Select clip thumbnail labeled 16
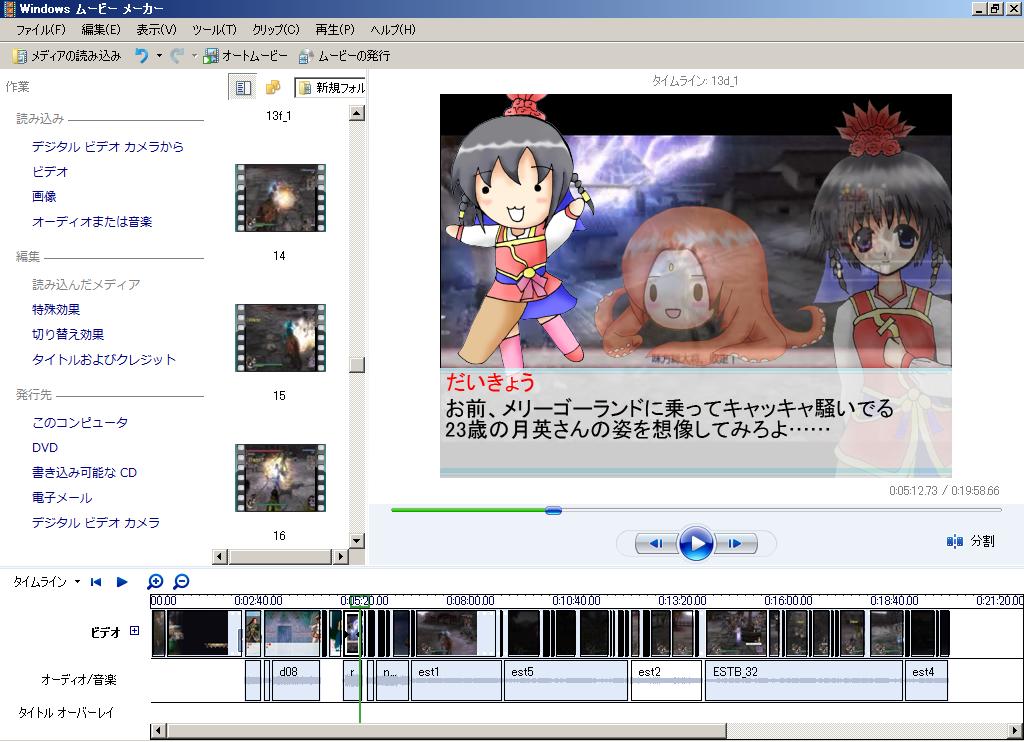 tap(280, 478)
